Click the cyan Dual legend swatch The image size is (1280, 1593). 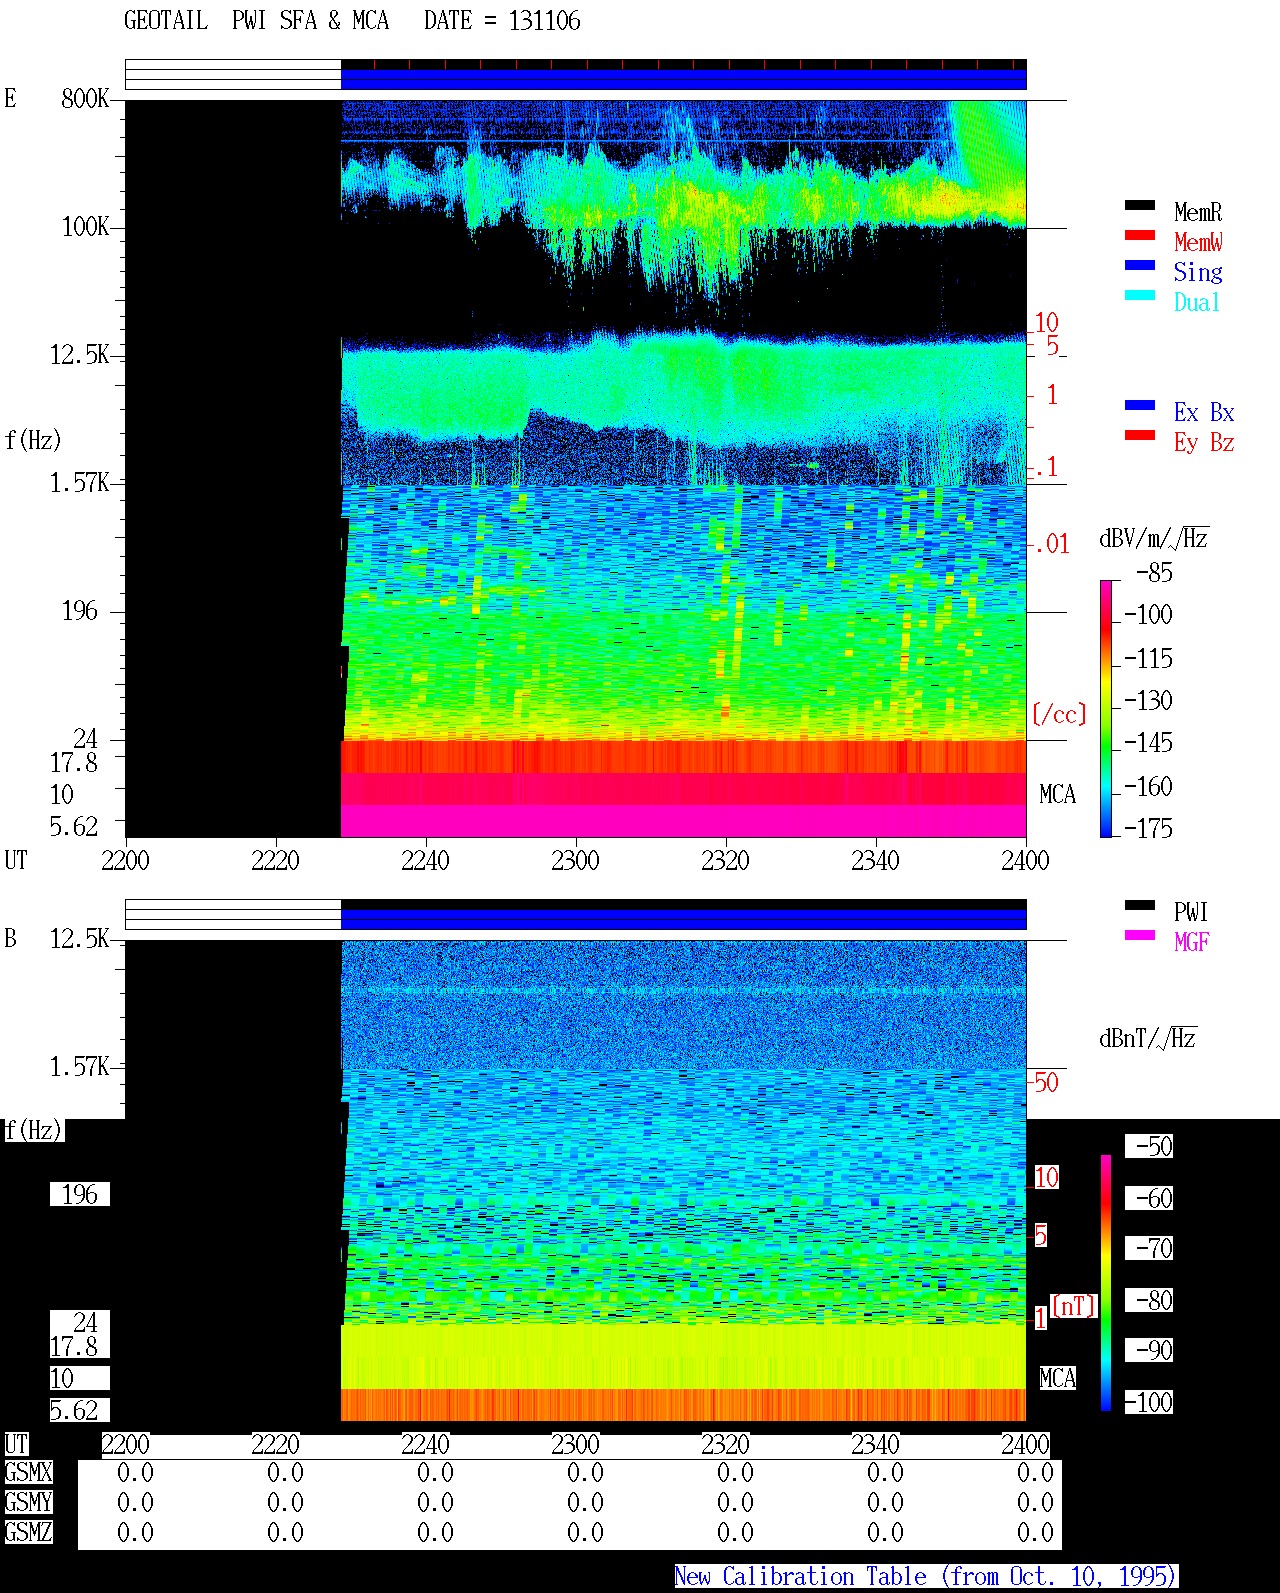pos(1139,295)
